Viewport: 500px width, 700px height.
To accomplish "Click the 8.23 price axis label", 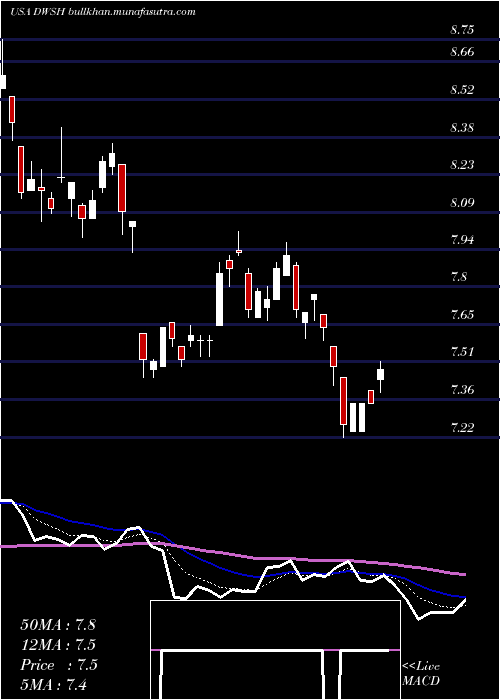I will pyautogui.click(x=462, y=165).
